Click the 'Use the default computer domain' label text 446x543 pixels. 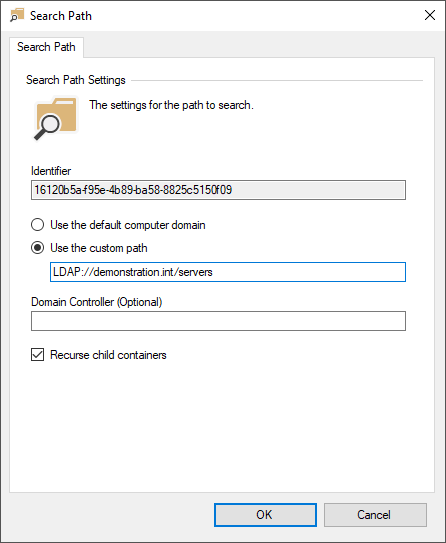point(128,225)
